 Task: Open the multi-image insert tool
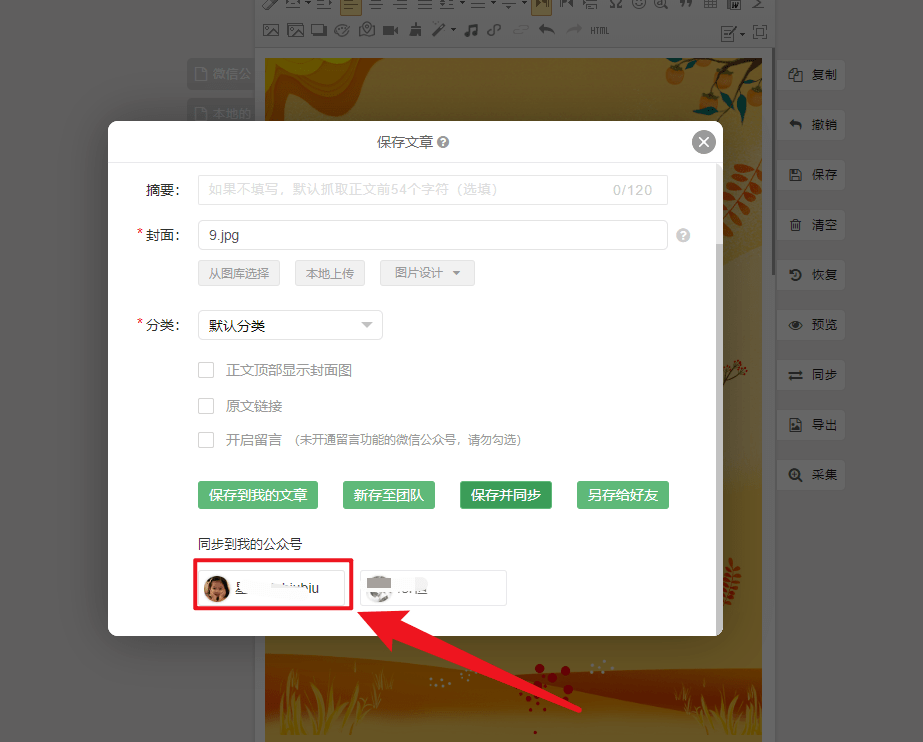point(296,31)
